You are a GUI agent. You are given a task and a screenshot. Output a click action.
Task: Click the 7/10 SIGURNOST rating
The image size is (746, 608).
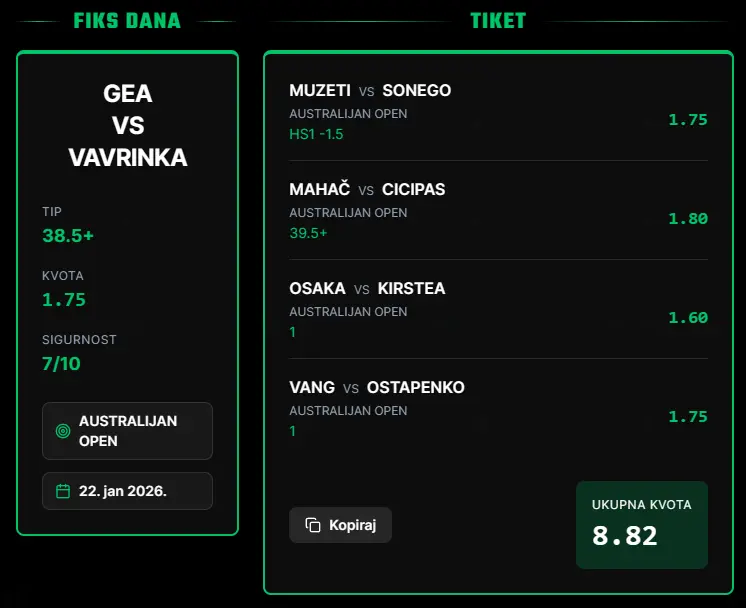point(61,363)
